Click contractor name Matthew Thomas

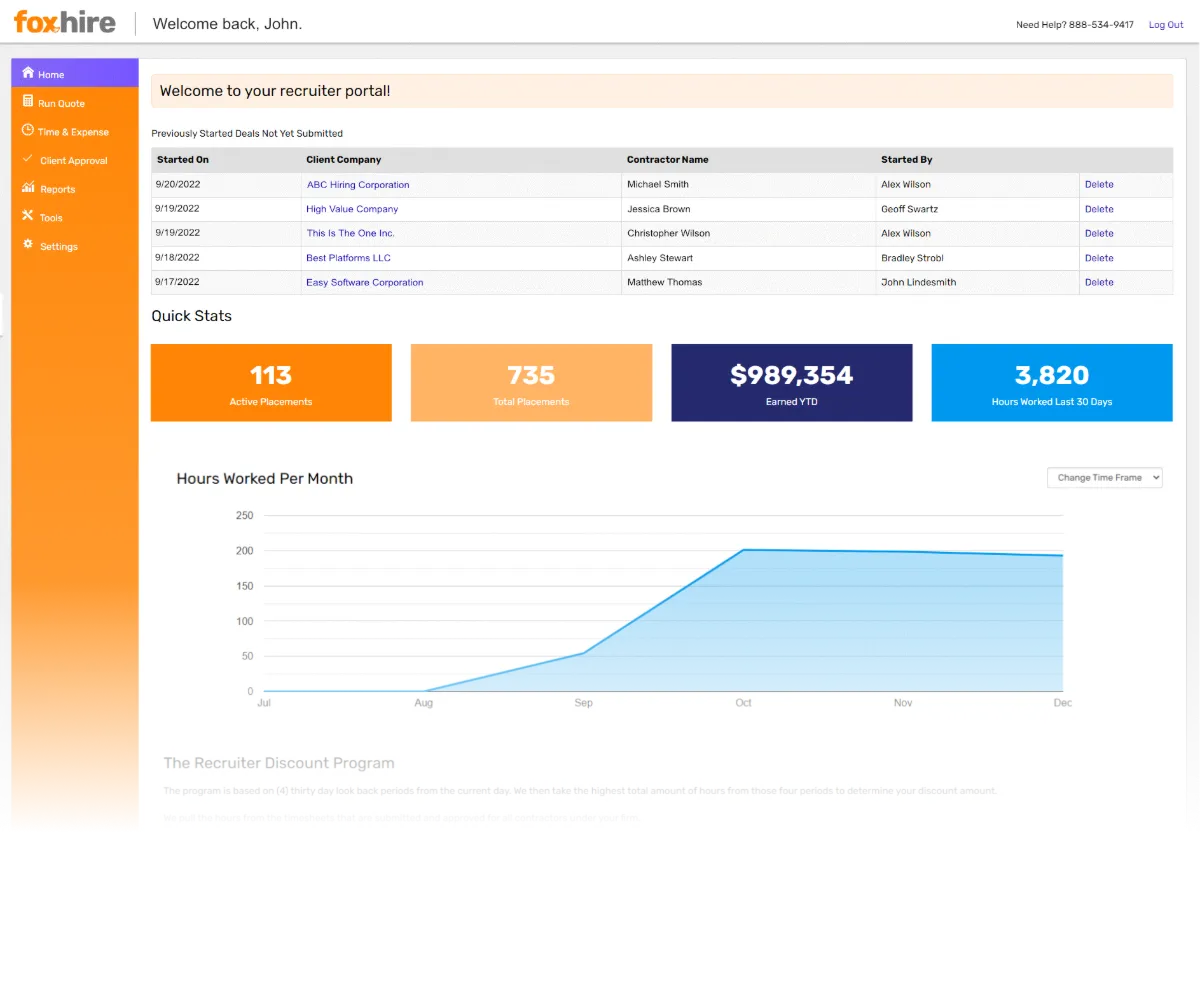tap(665, 282)
